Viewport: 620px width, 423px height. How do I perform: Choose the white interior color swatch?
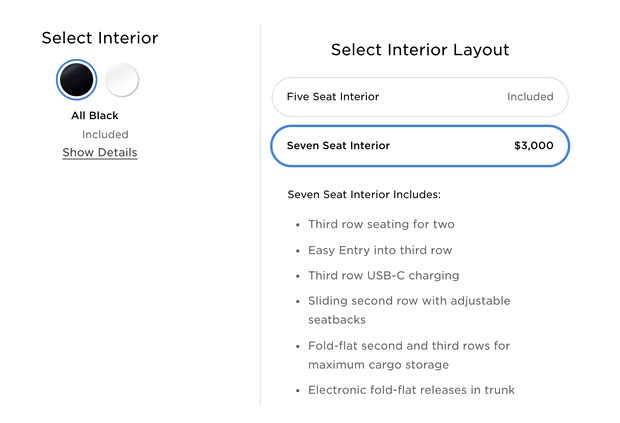[122, 80]
